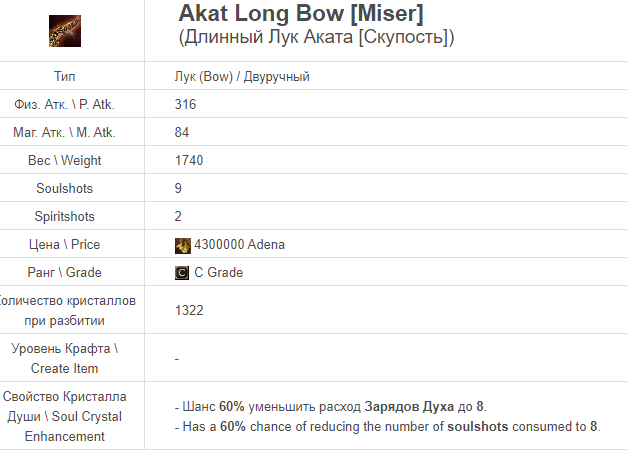Screen dimensions: 627x452
Task: Click the Soulshots row label
Action: [64, 188]
